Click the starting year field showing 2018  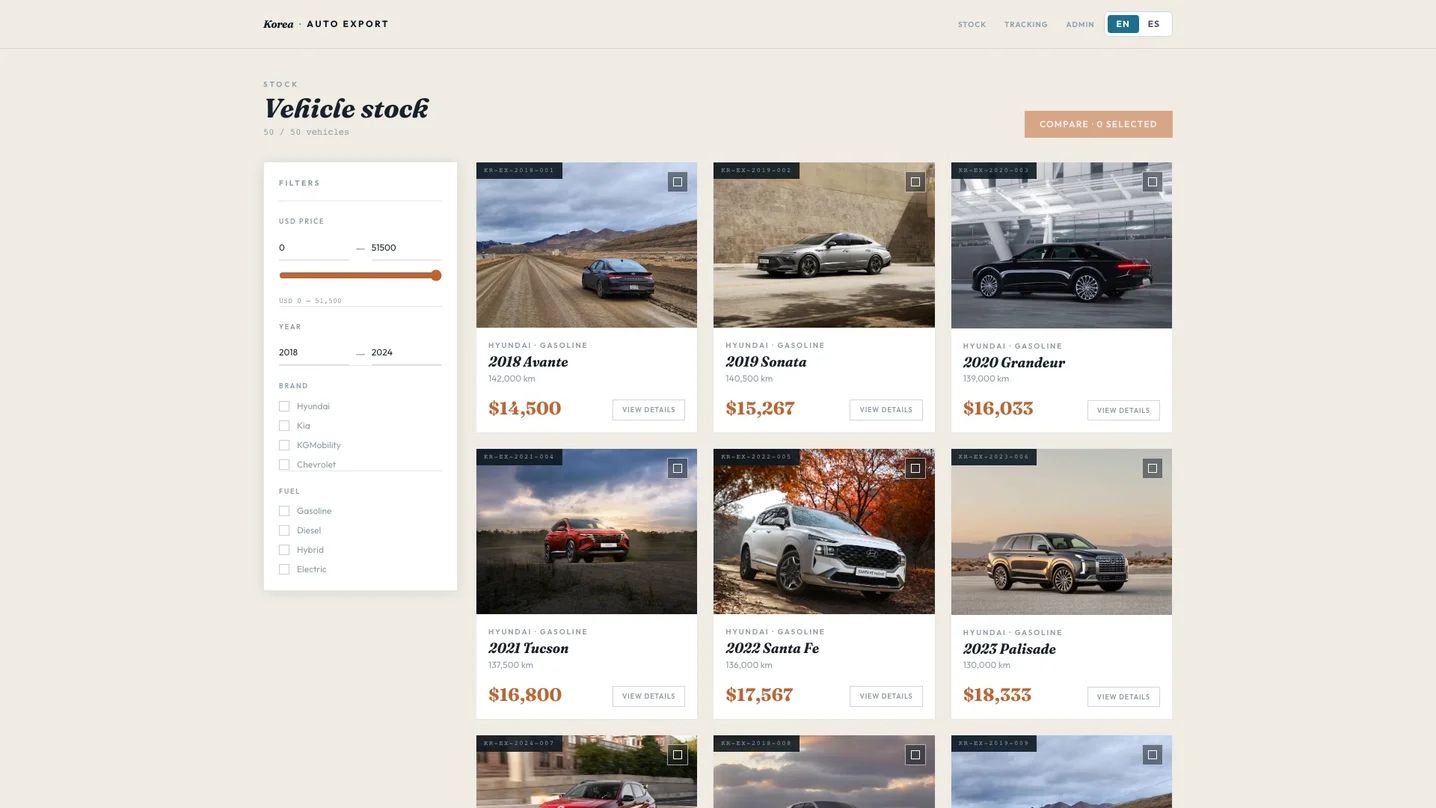[314, 353]
